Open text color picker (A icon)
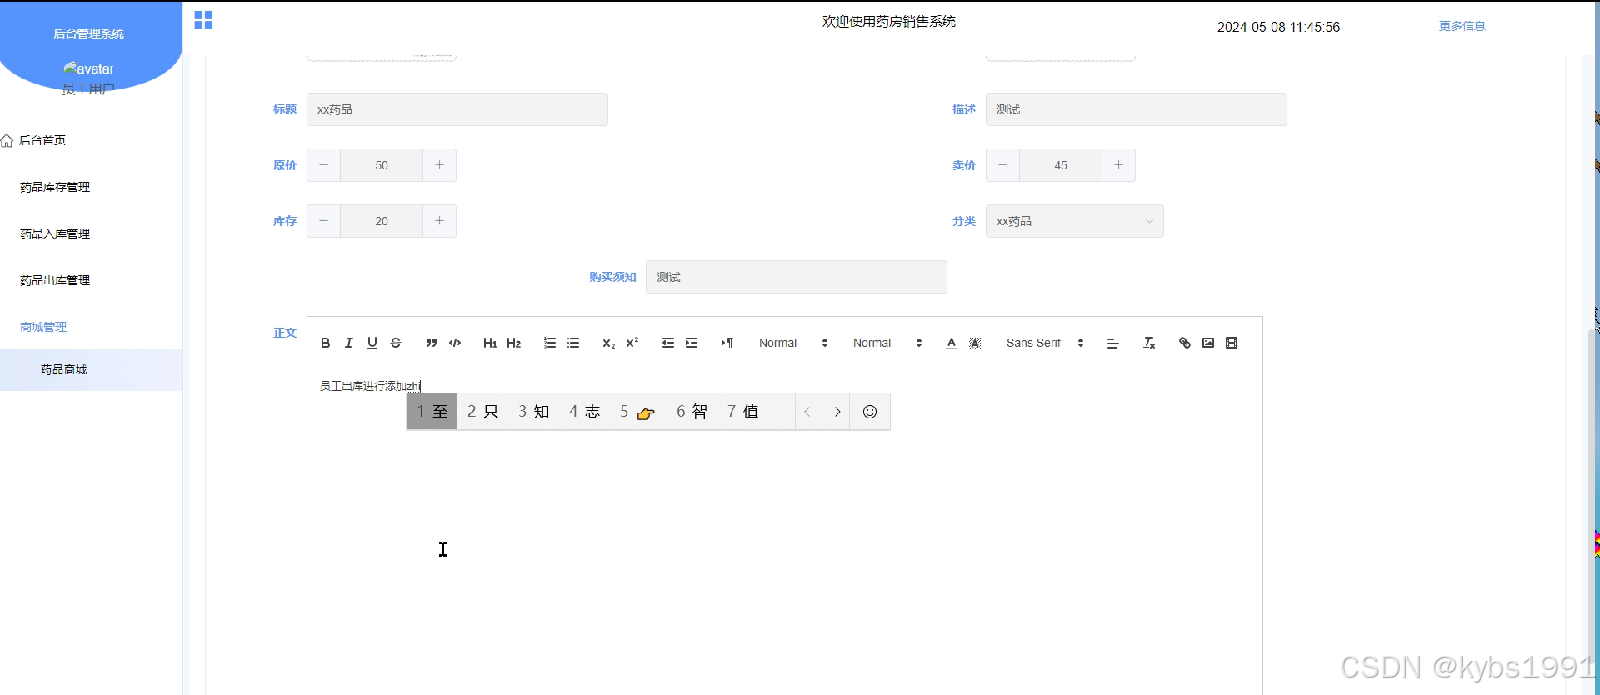Screen dimensions: 1600x695 coord(951,343)
